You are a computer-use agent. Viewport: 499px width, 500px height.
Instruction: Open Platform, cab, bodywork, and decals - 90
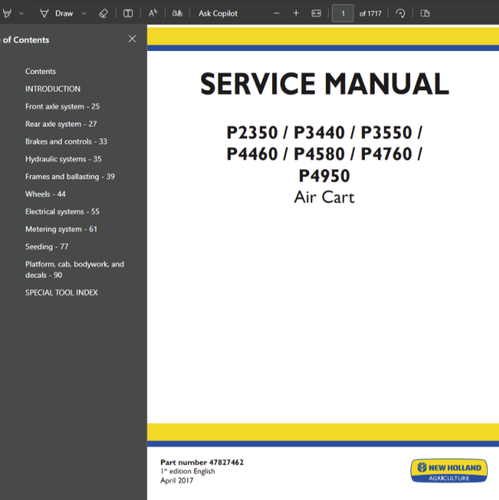[75, 270]
